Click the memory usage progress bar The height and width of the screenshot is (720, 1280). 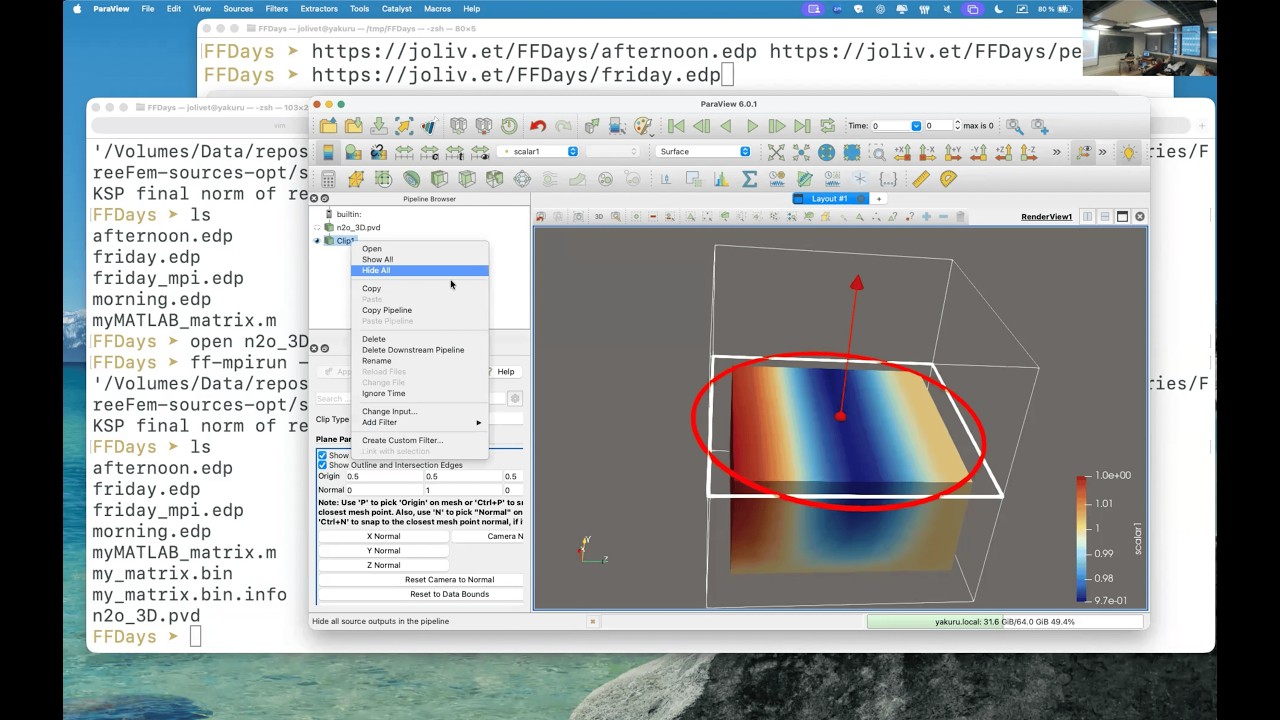tap(1005, 622)
